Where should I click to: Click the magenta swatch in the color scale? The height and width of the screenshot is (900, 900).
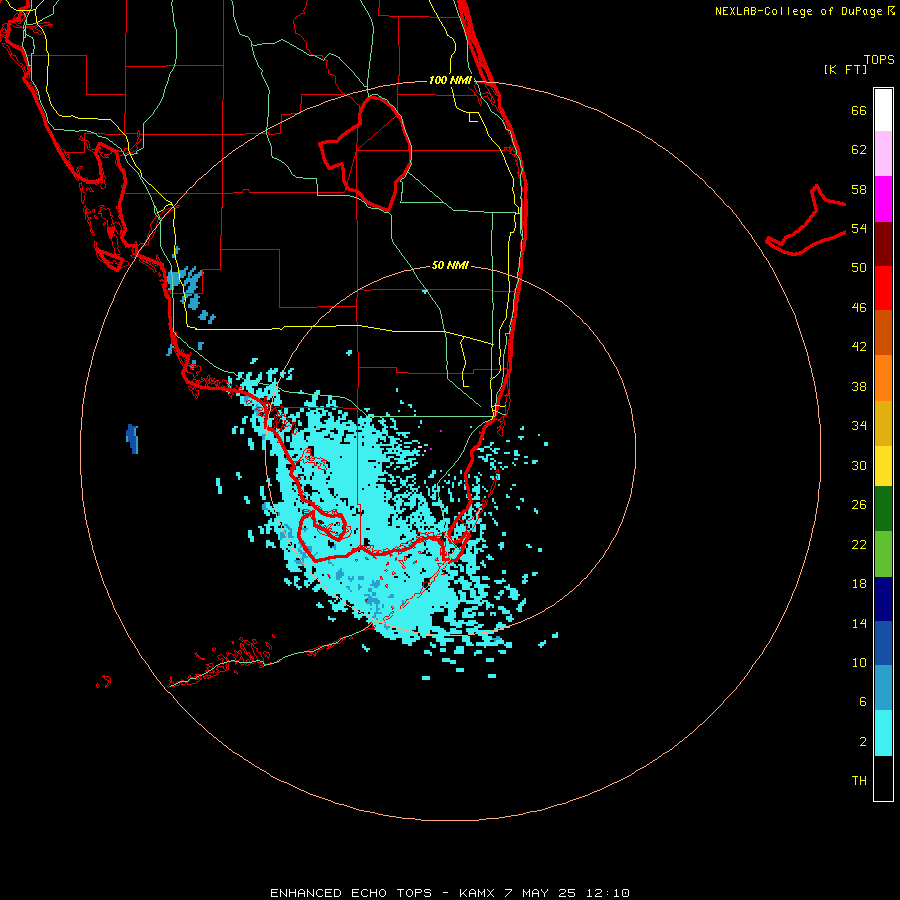tap(883, 199)
